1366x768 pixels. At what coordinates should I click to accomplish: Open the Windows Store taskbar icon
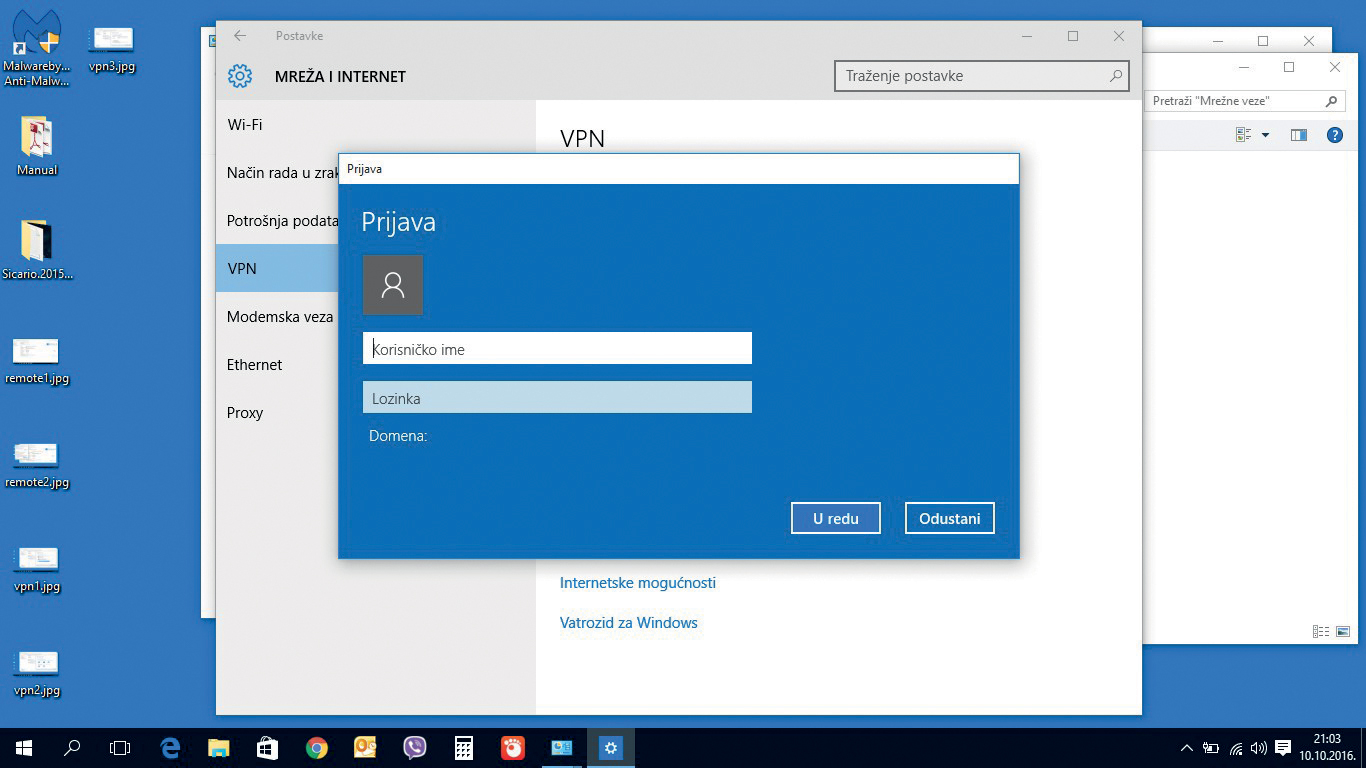point(267,748)
